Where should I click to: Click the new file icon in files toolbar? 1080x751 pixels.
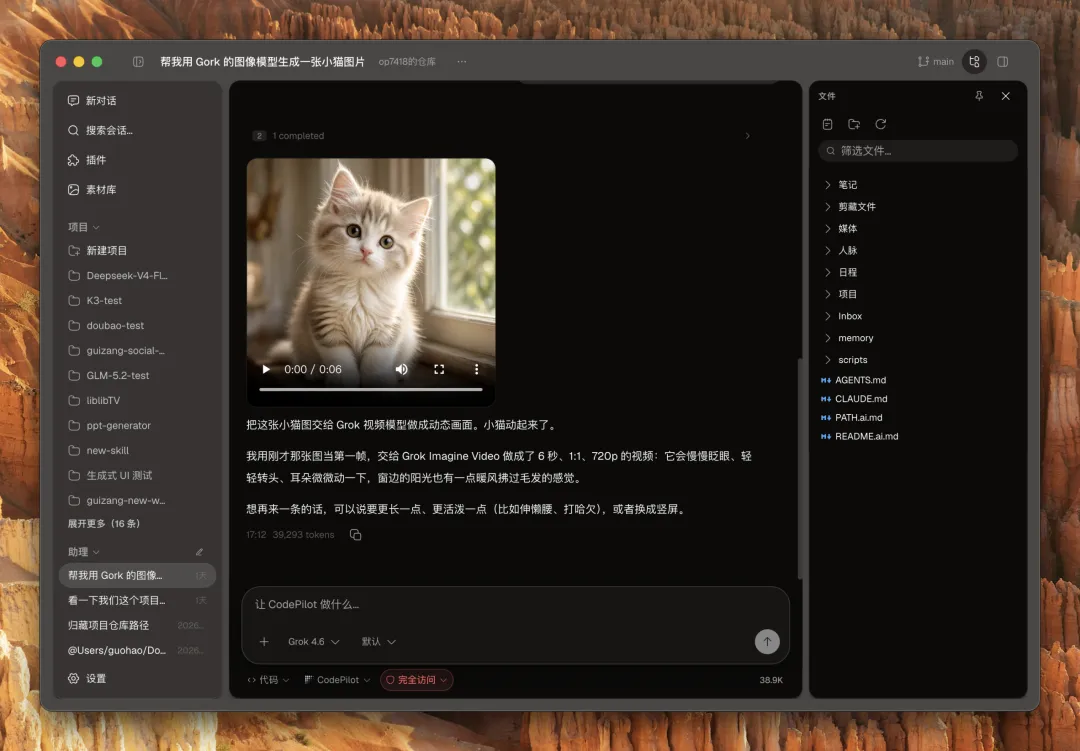[x=827, y=124]
